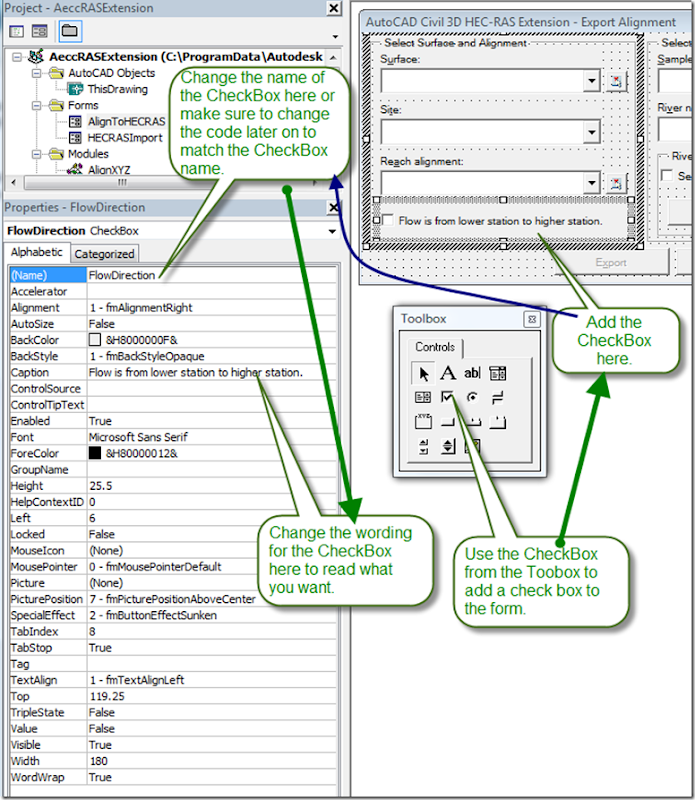Viewport: 695px width, 800px height.
Task: Select the HECRASImport form in project tree
Action: 125,138
